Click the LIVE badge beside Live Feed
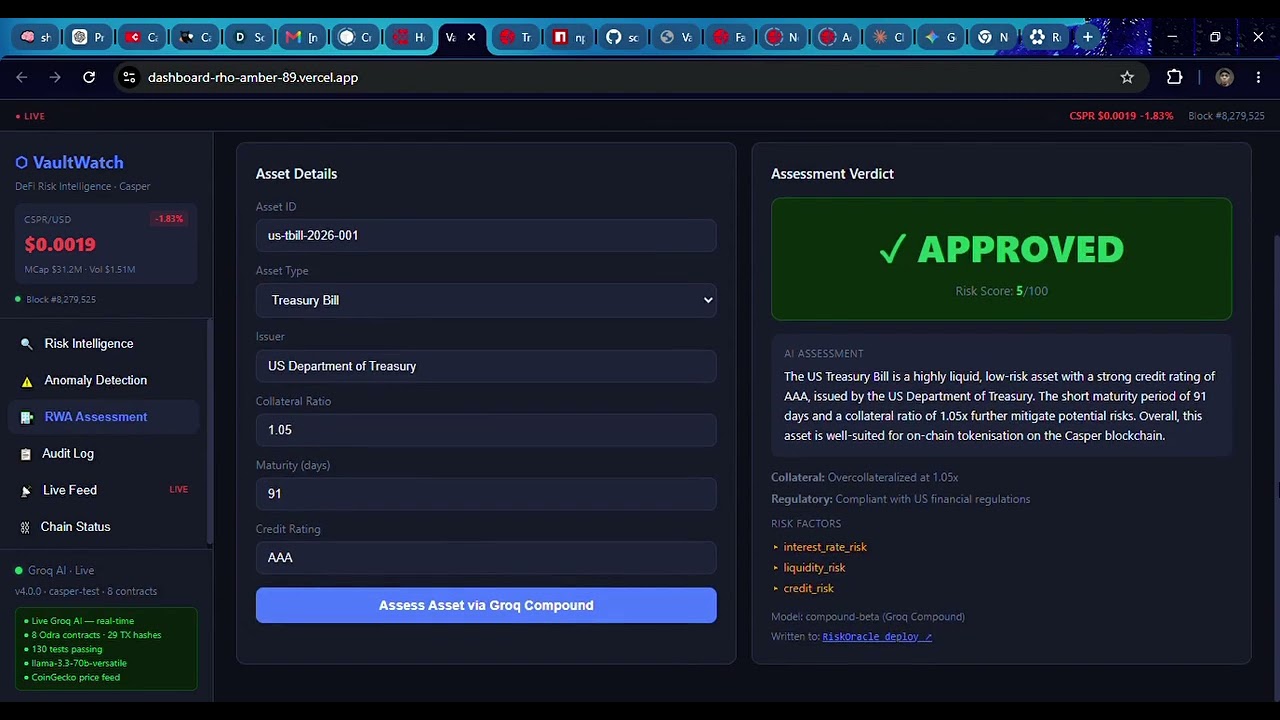Image resolution: width=1280 pixels, height=720 pixels. pos(178,490)
